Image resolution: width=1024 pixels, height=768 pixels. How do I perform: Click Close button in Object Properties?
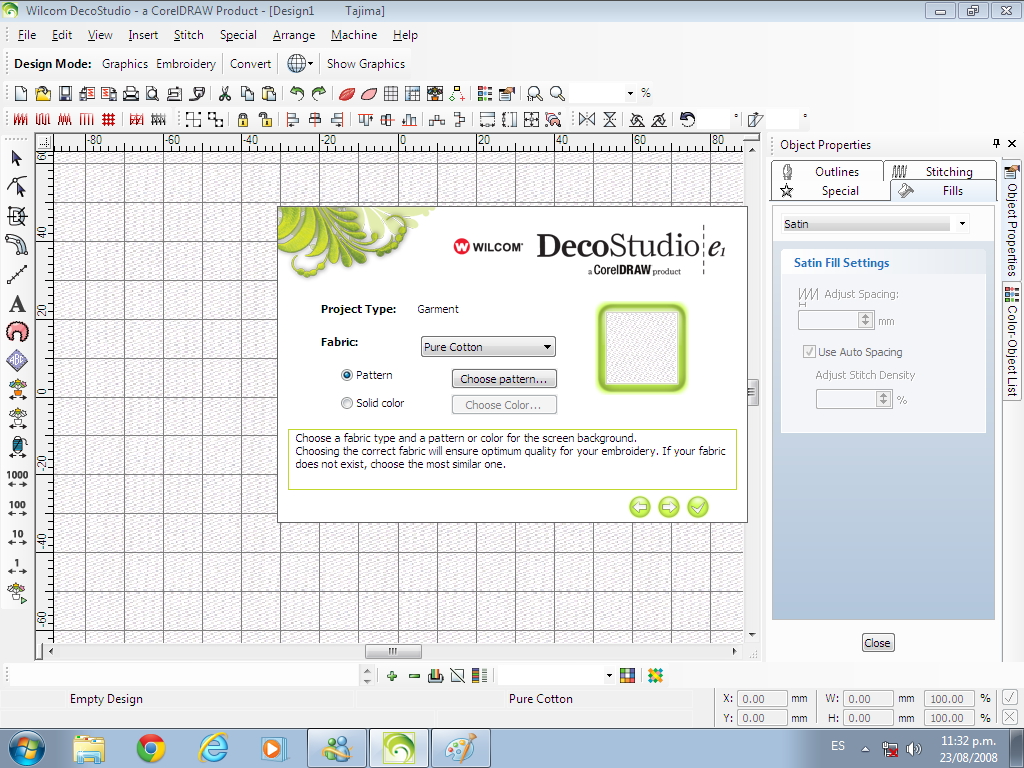[x=878, y=643]
